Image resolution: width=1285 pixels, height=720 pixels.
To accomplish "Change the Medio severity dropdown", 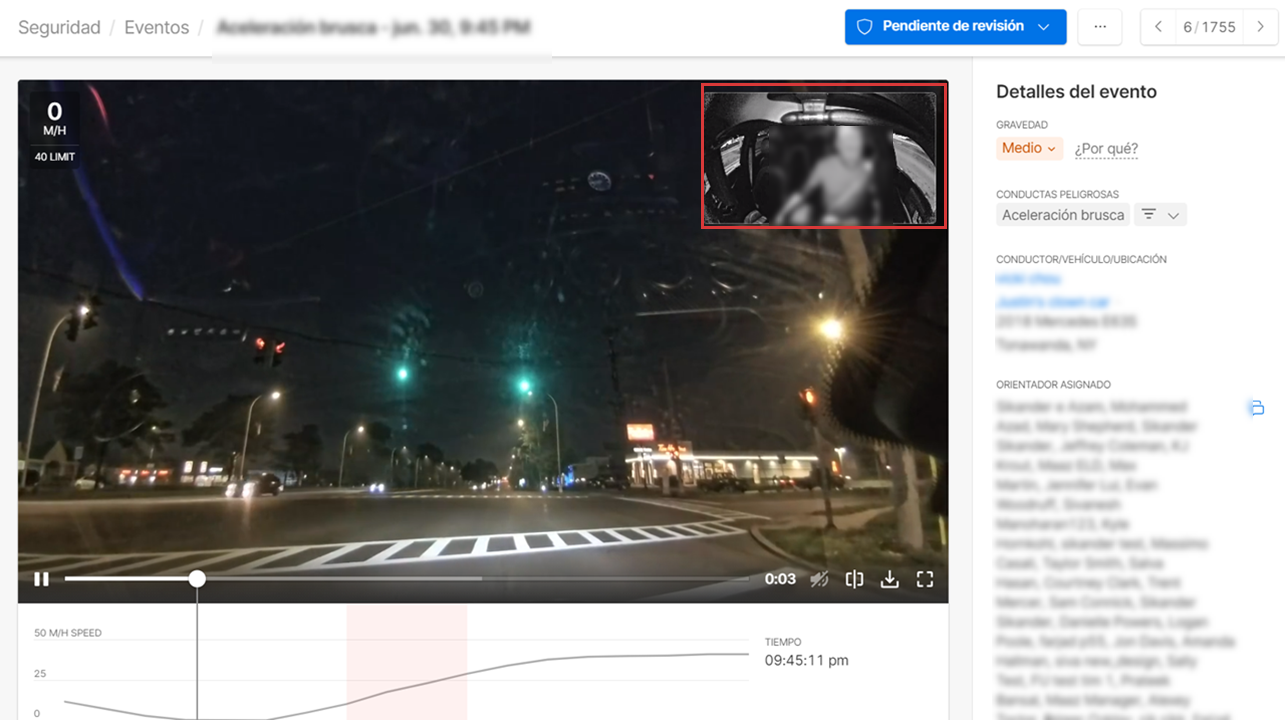I will pos(1029,148).
